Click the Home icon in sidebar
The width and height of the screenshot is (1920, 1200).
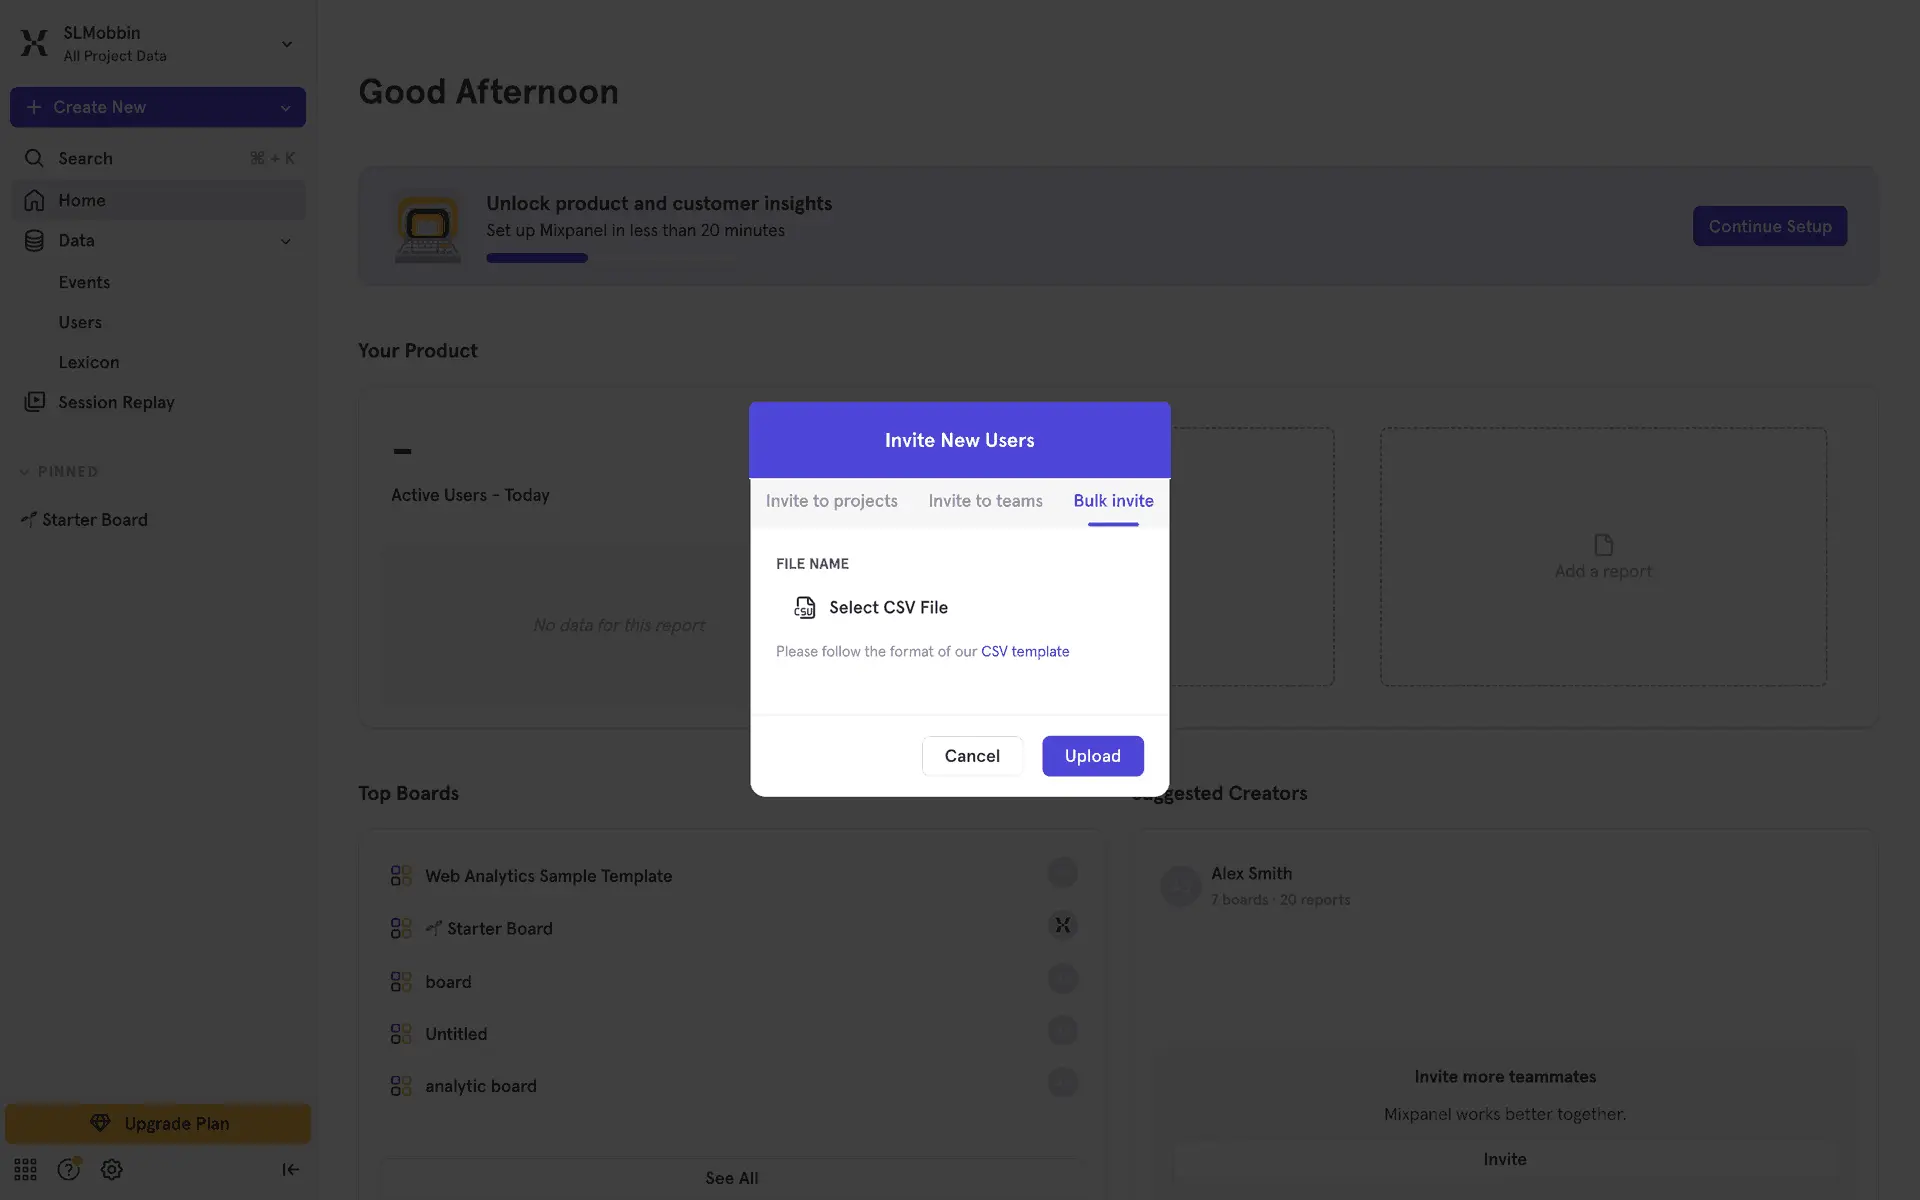coord(34,200)
